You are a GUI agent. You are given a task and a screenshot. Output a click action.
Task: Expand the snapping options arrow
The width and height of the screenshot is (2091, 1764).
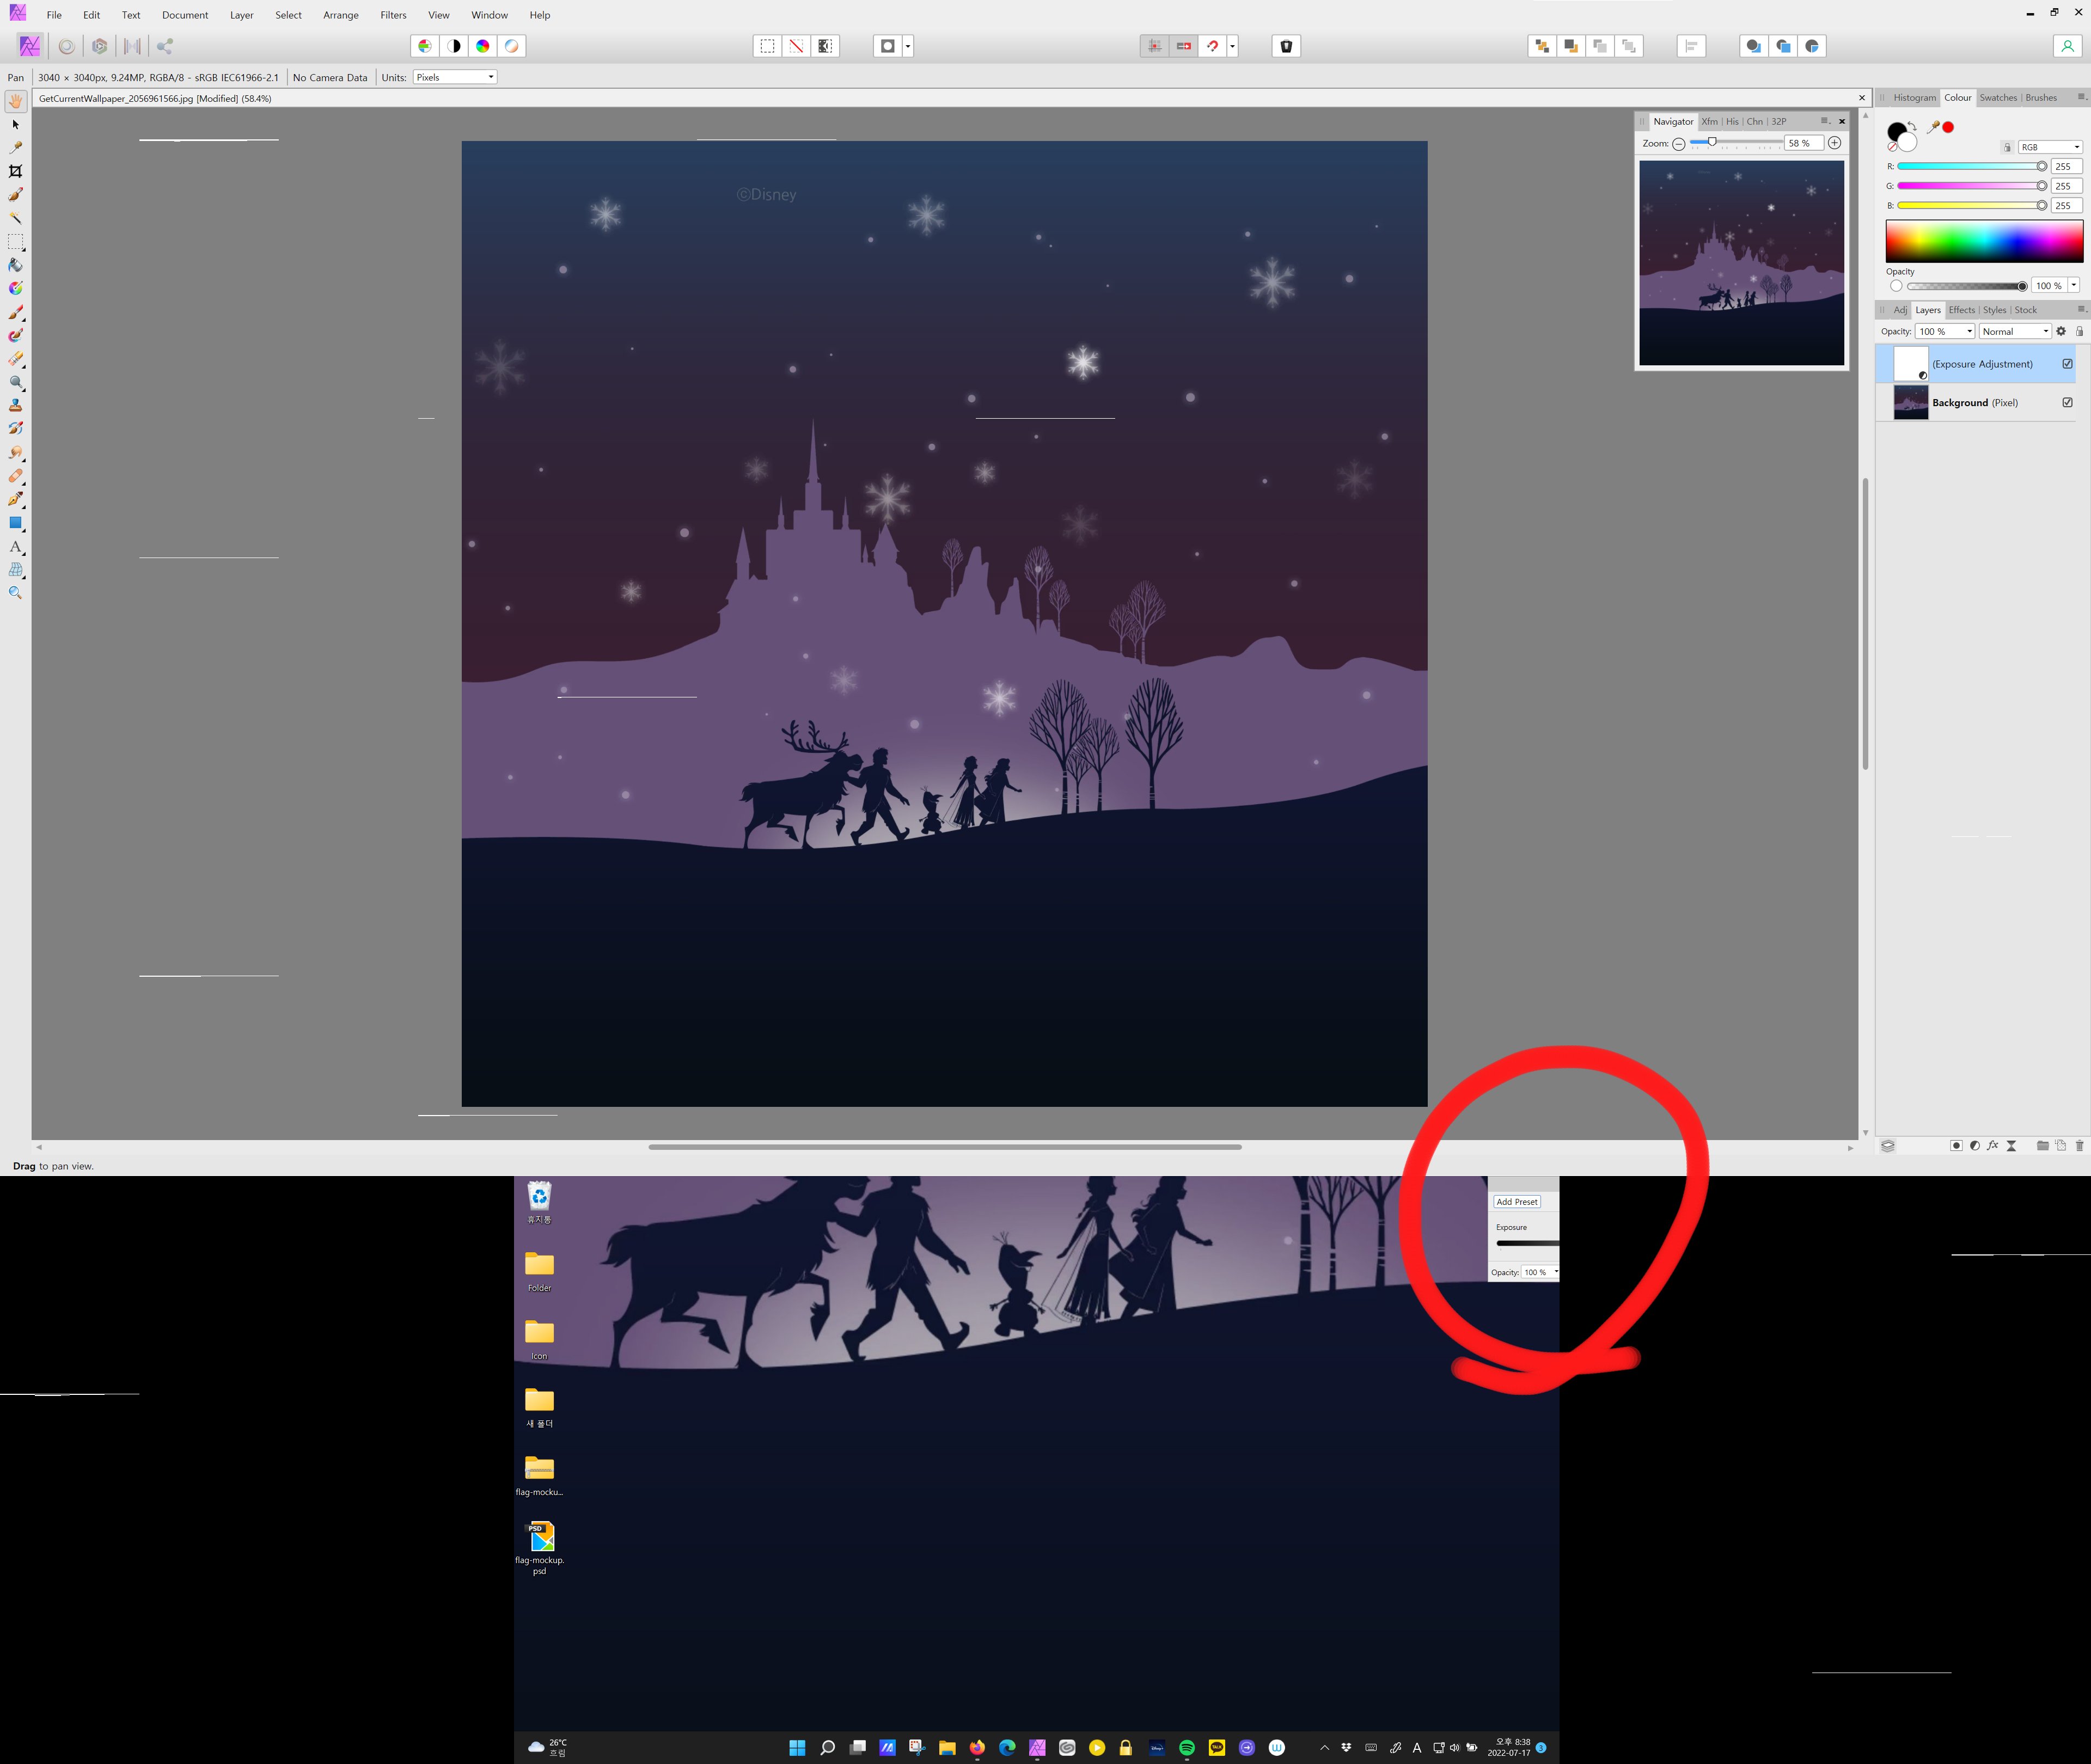1232,46
